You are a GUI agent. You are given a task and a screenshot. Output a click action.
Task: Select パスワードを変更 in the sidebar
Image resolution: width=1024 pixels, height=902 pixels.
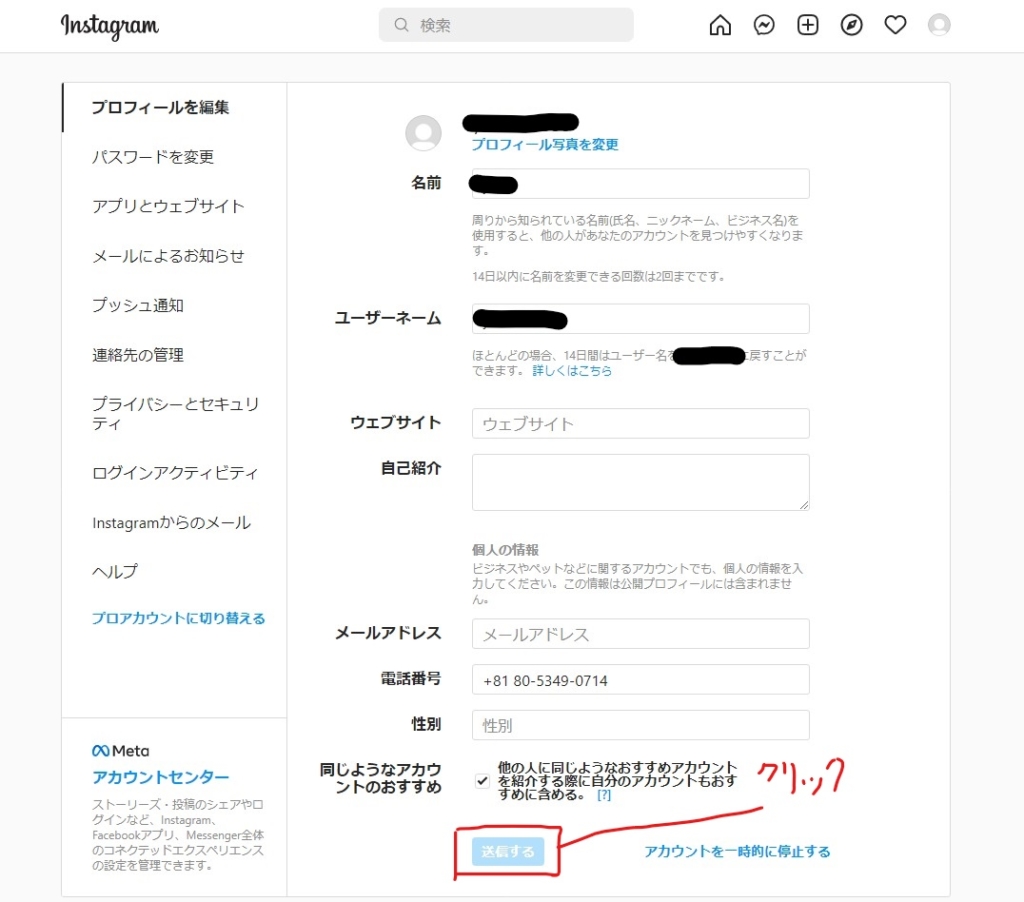click(x=153, y=157)
